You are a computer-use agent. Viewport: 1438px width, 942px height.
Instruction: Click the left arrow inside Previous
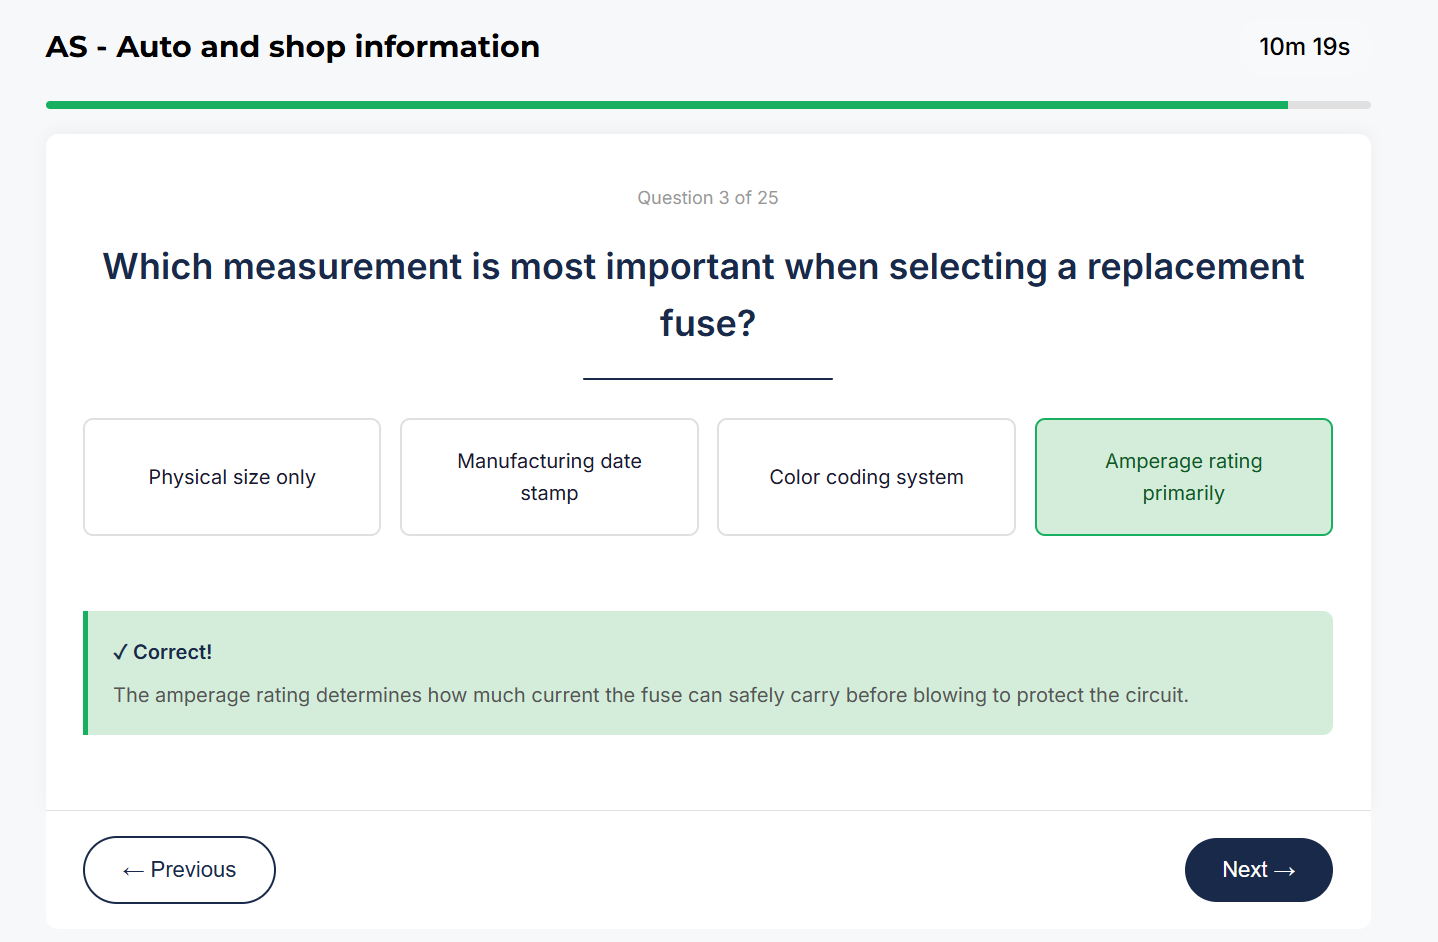click(133, 869)
